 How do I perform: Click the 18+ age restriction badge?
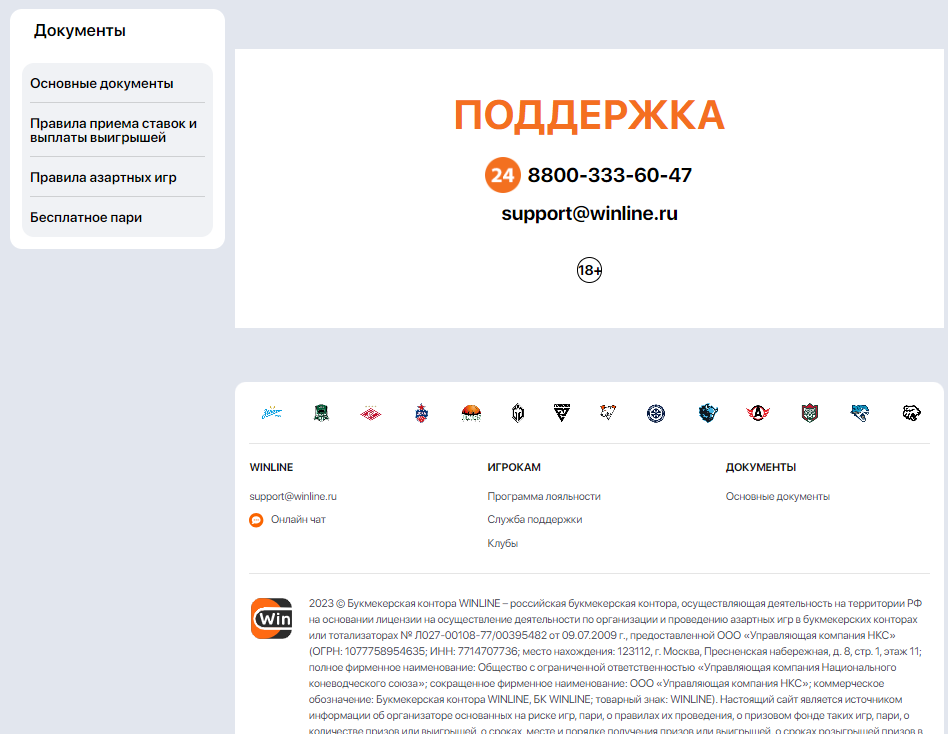click(589, 270)
